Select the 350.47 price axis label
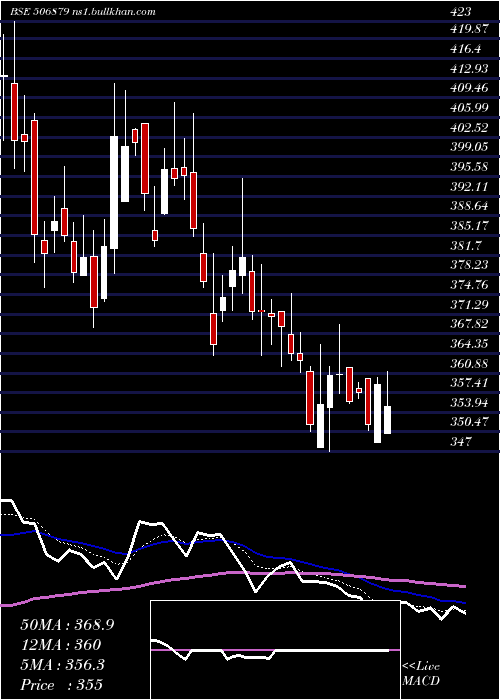 (469, 421)
